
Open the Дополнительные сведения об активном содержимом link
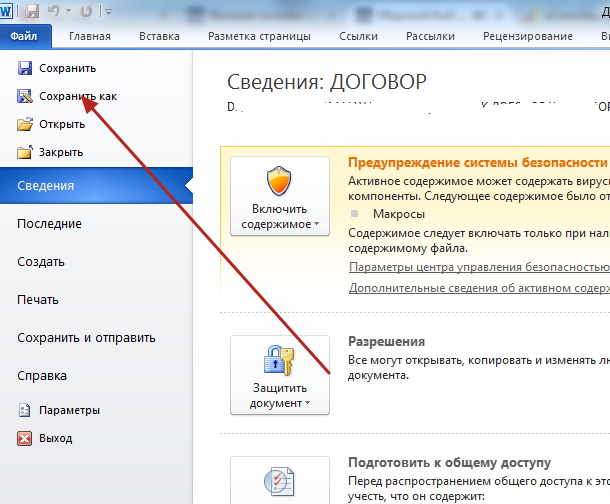(x=478, y=288)
